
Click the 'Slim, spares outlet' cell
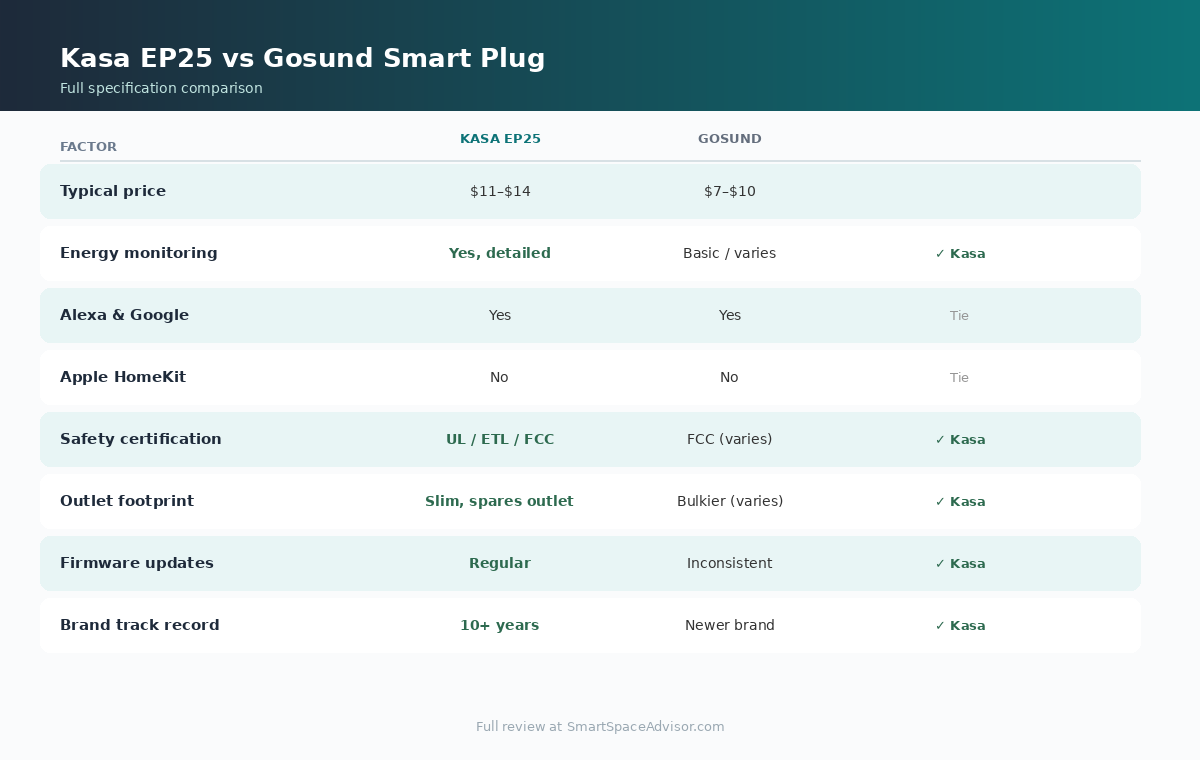point(500,501)
